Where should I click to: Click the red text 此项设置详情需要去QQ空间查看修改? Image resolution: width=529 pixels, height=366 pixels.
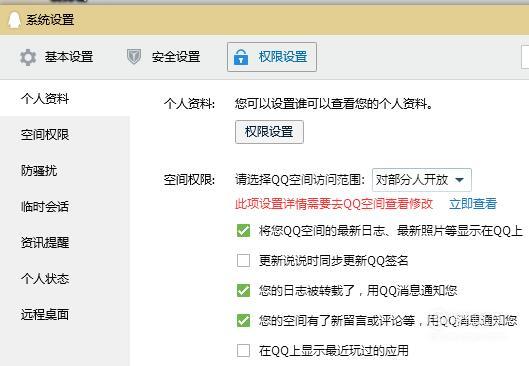point(334,204)
